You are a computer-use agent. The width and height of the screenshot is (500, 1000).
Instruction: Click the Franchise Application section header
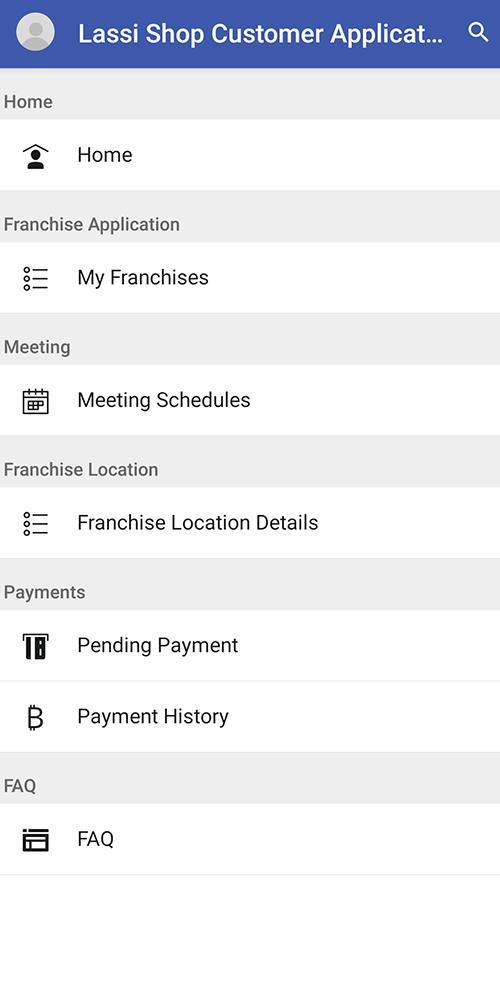click(x=92, y=224)
